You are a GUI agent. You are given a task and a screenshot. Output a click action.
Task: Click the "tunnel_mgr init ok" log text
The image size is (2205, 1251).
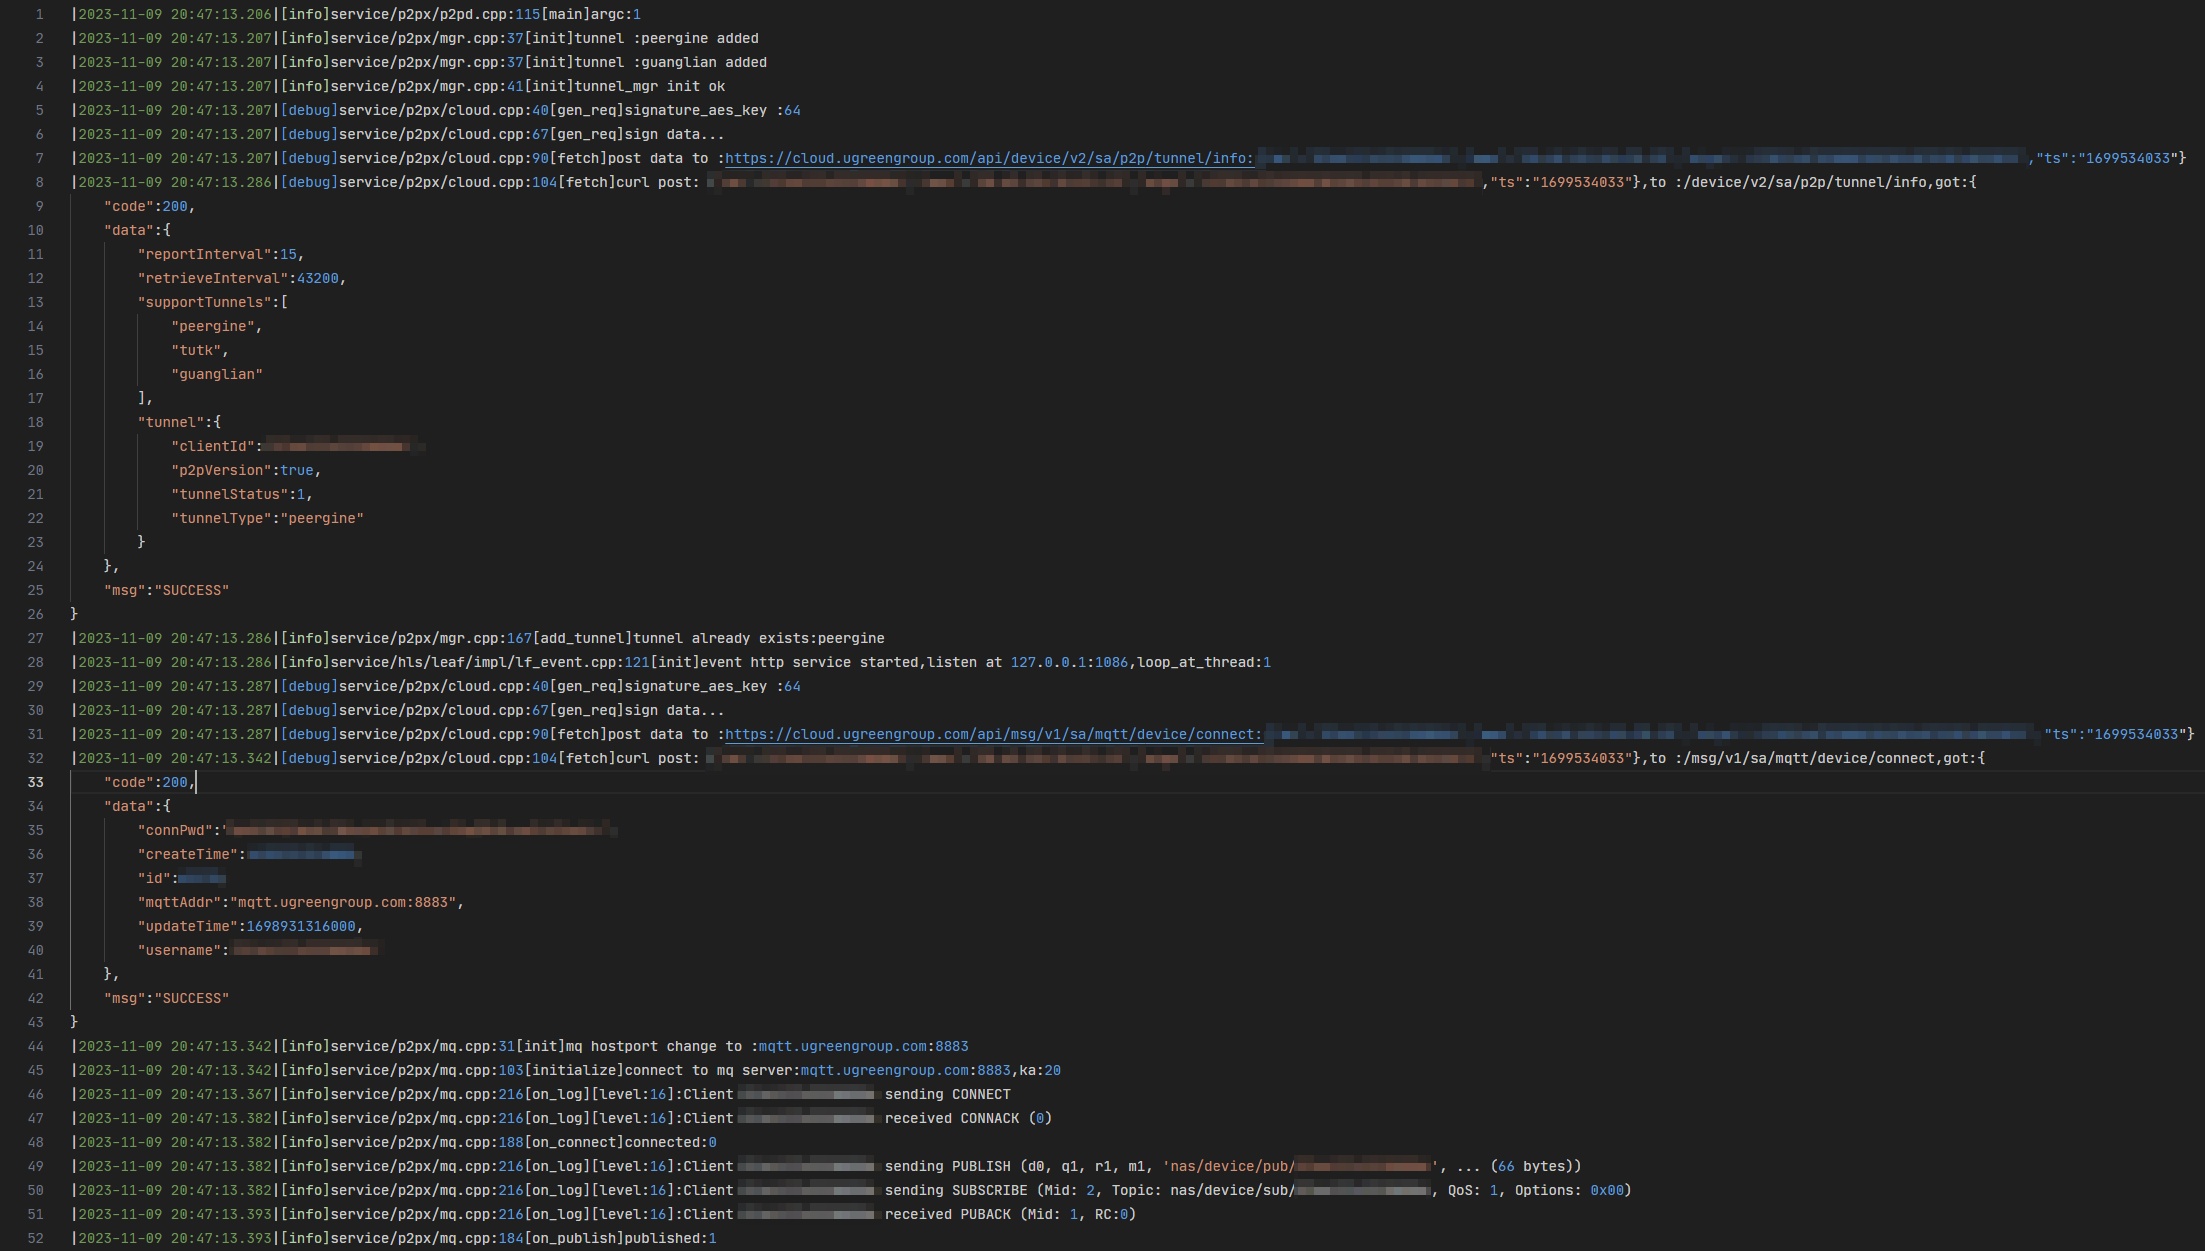[x=650, y=86]
